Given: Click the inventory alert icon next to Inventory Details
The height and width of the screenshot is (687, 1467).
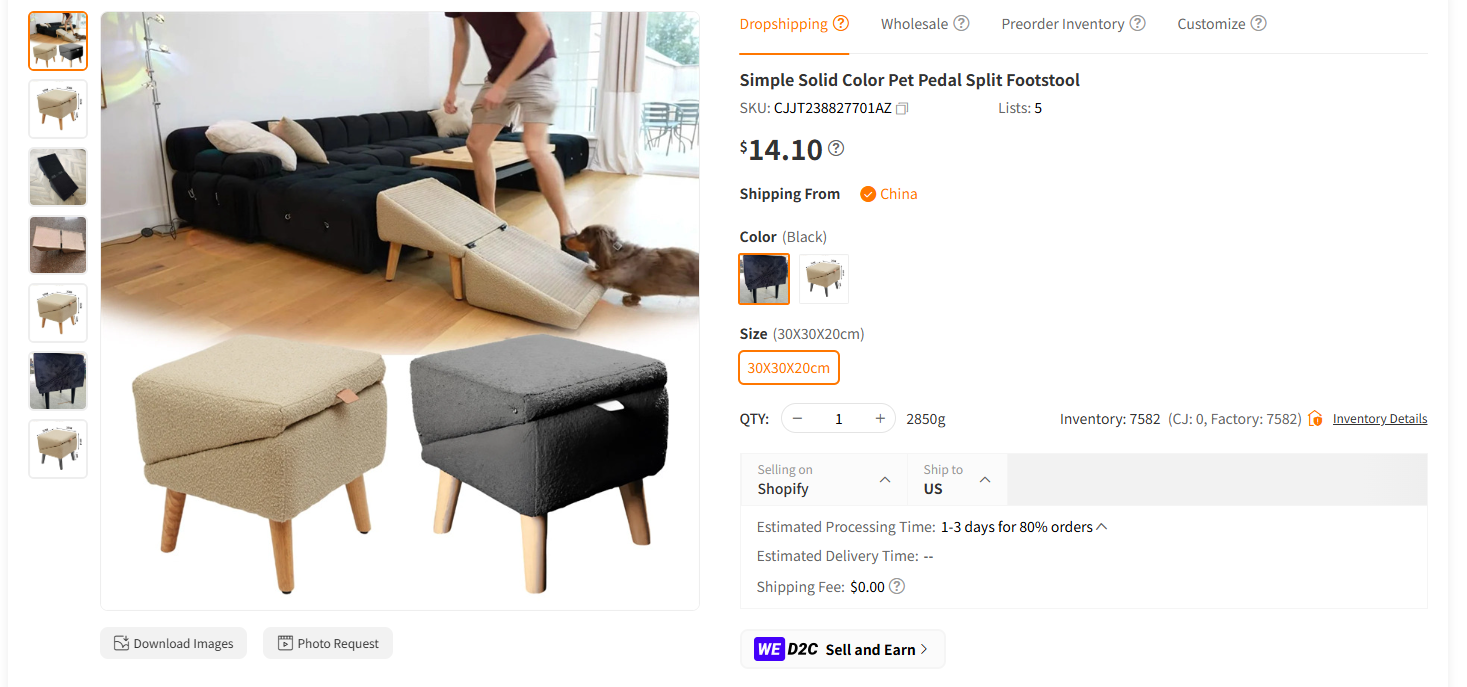Looking at the screenshot, I should tap(1315, 418).
